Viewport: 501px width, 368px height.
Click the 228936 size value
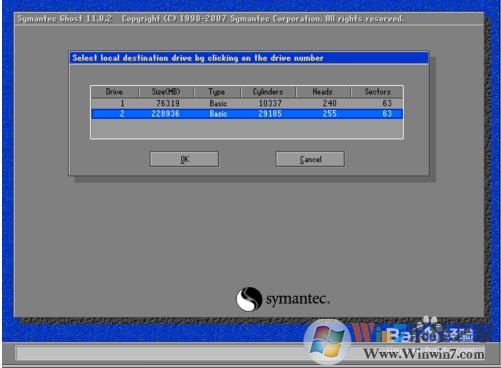(165, 114)
